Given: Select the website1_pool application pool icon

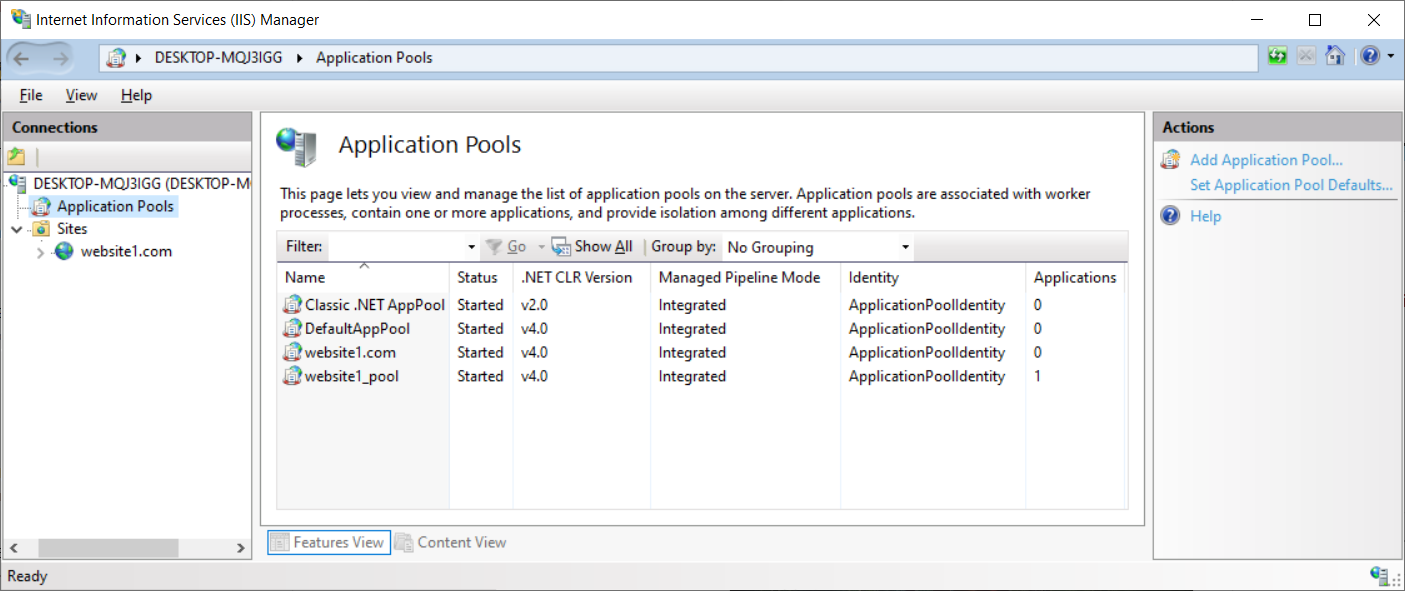Looking at the screenshot, I should pos(292,376).
